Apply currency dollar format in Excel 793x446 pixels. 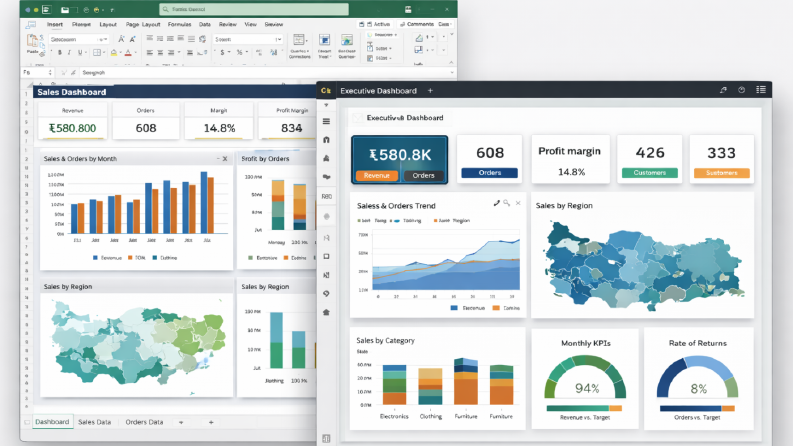[x=222, y=53]
